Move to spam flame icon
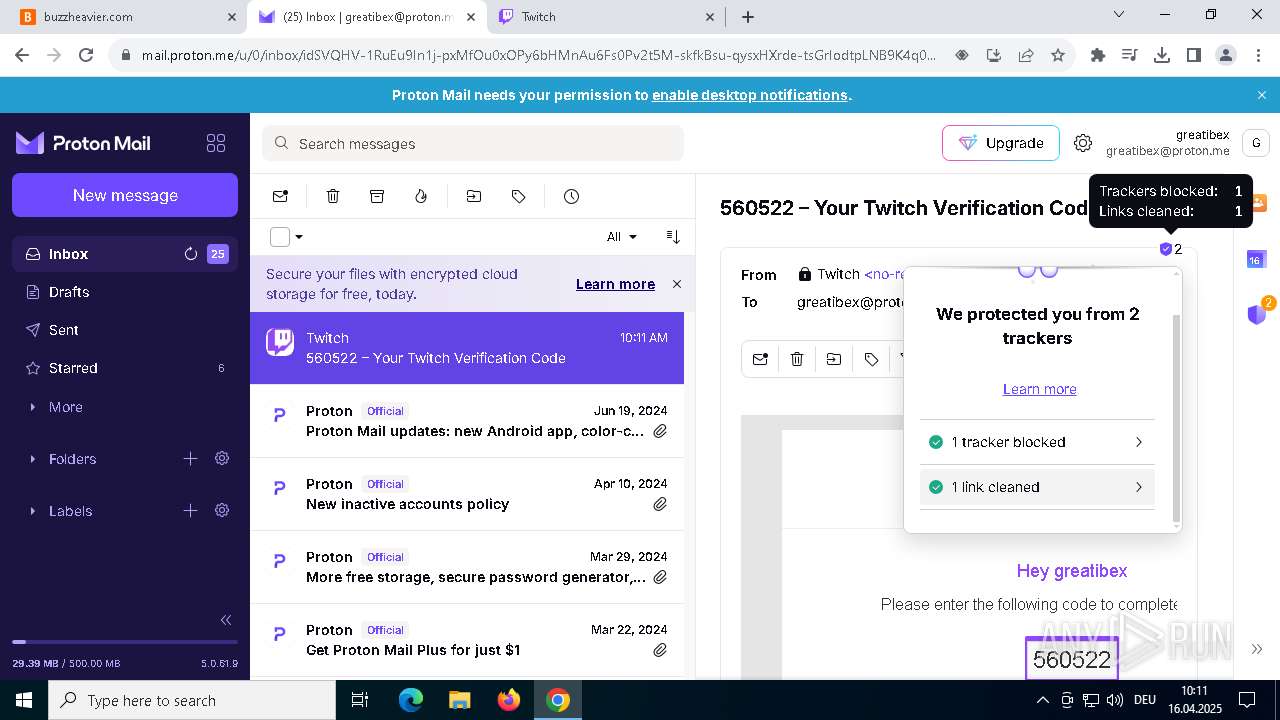This screenshot has width=1280, height=720. (x=421, y=196)
